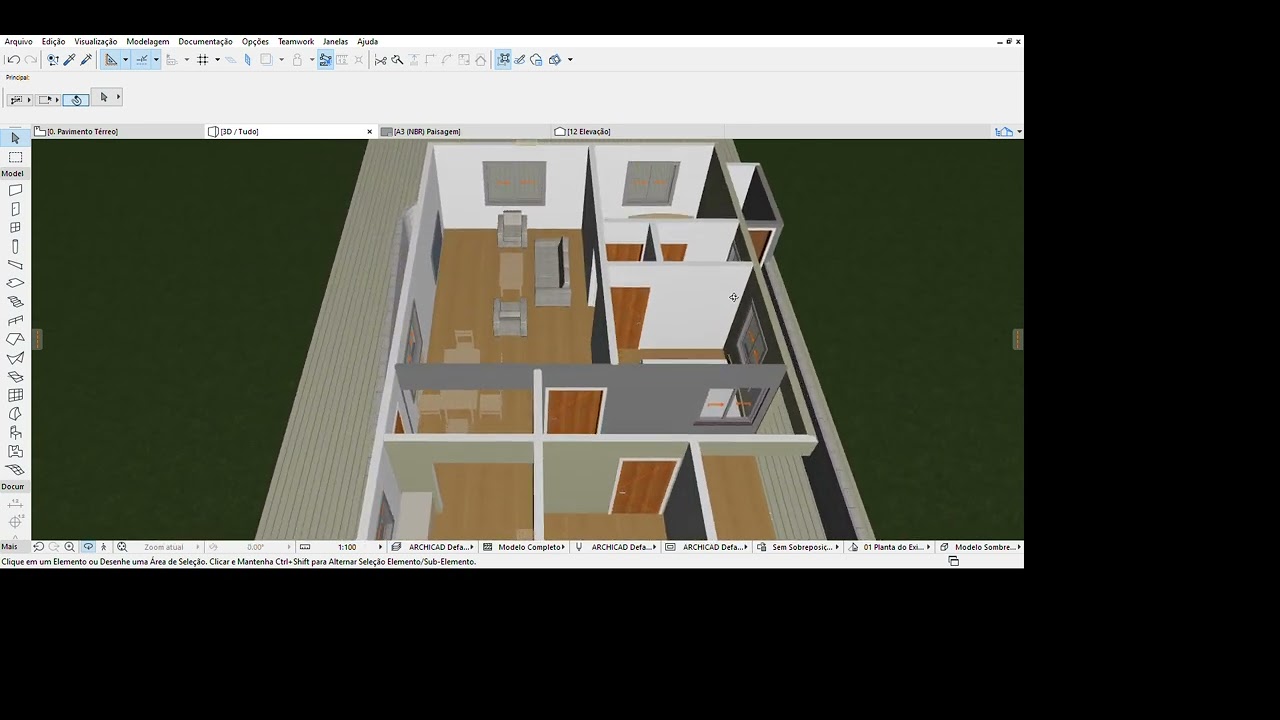This screenshot has width=1280, height=720.
Task: Select the Beam tool
Action: coord(15,265)
